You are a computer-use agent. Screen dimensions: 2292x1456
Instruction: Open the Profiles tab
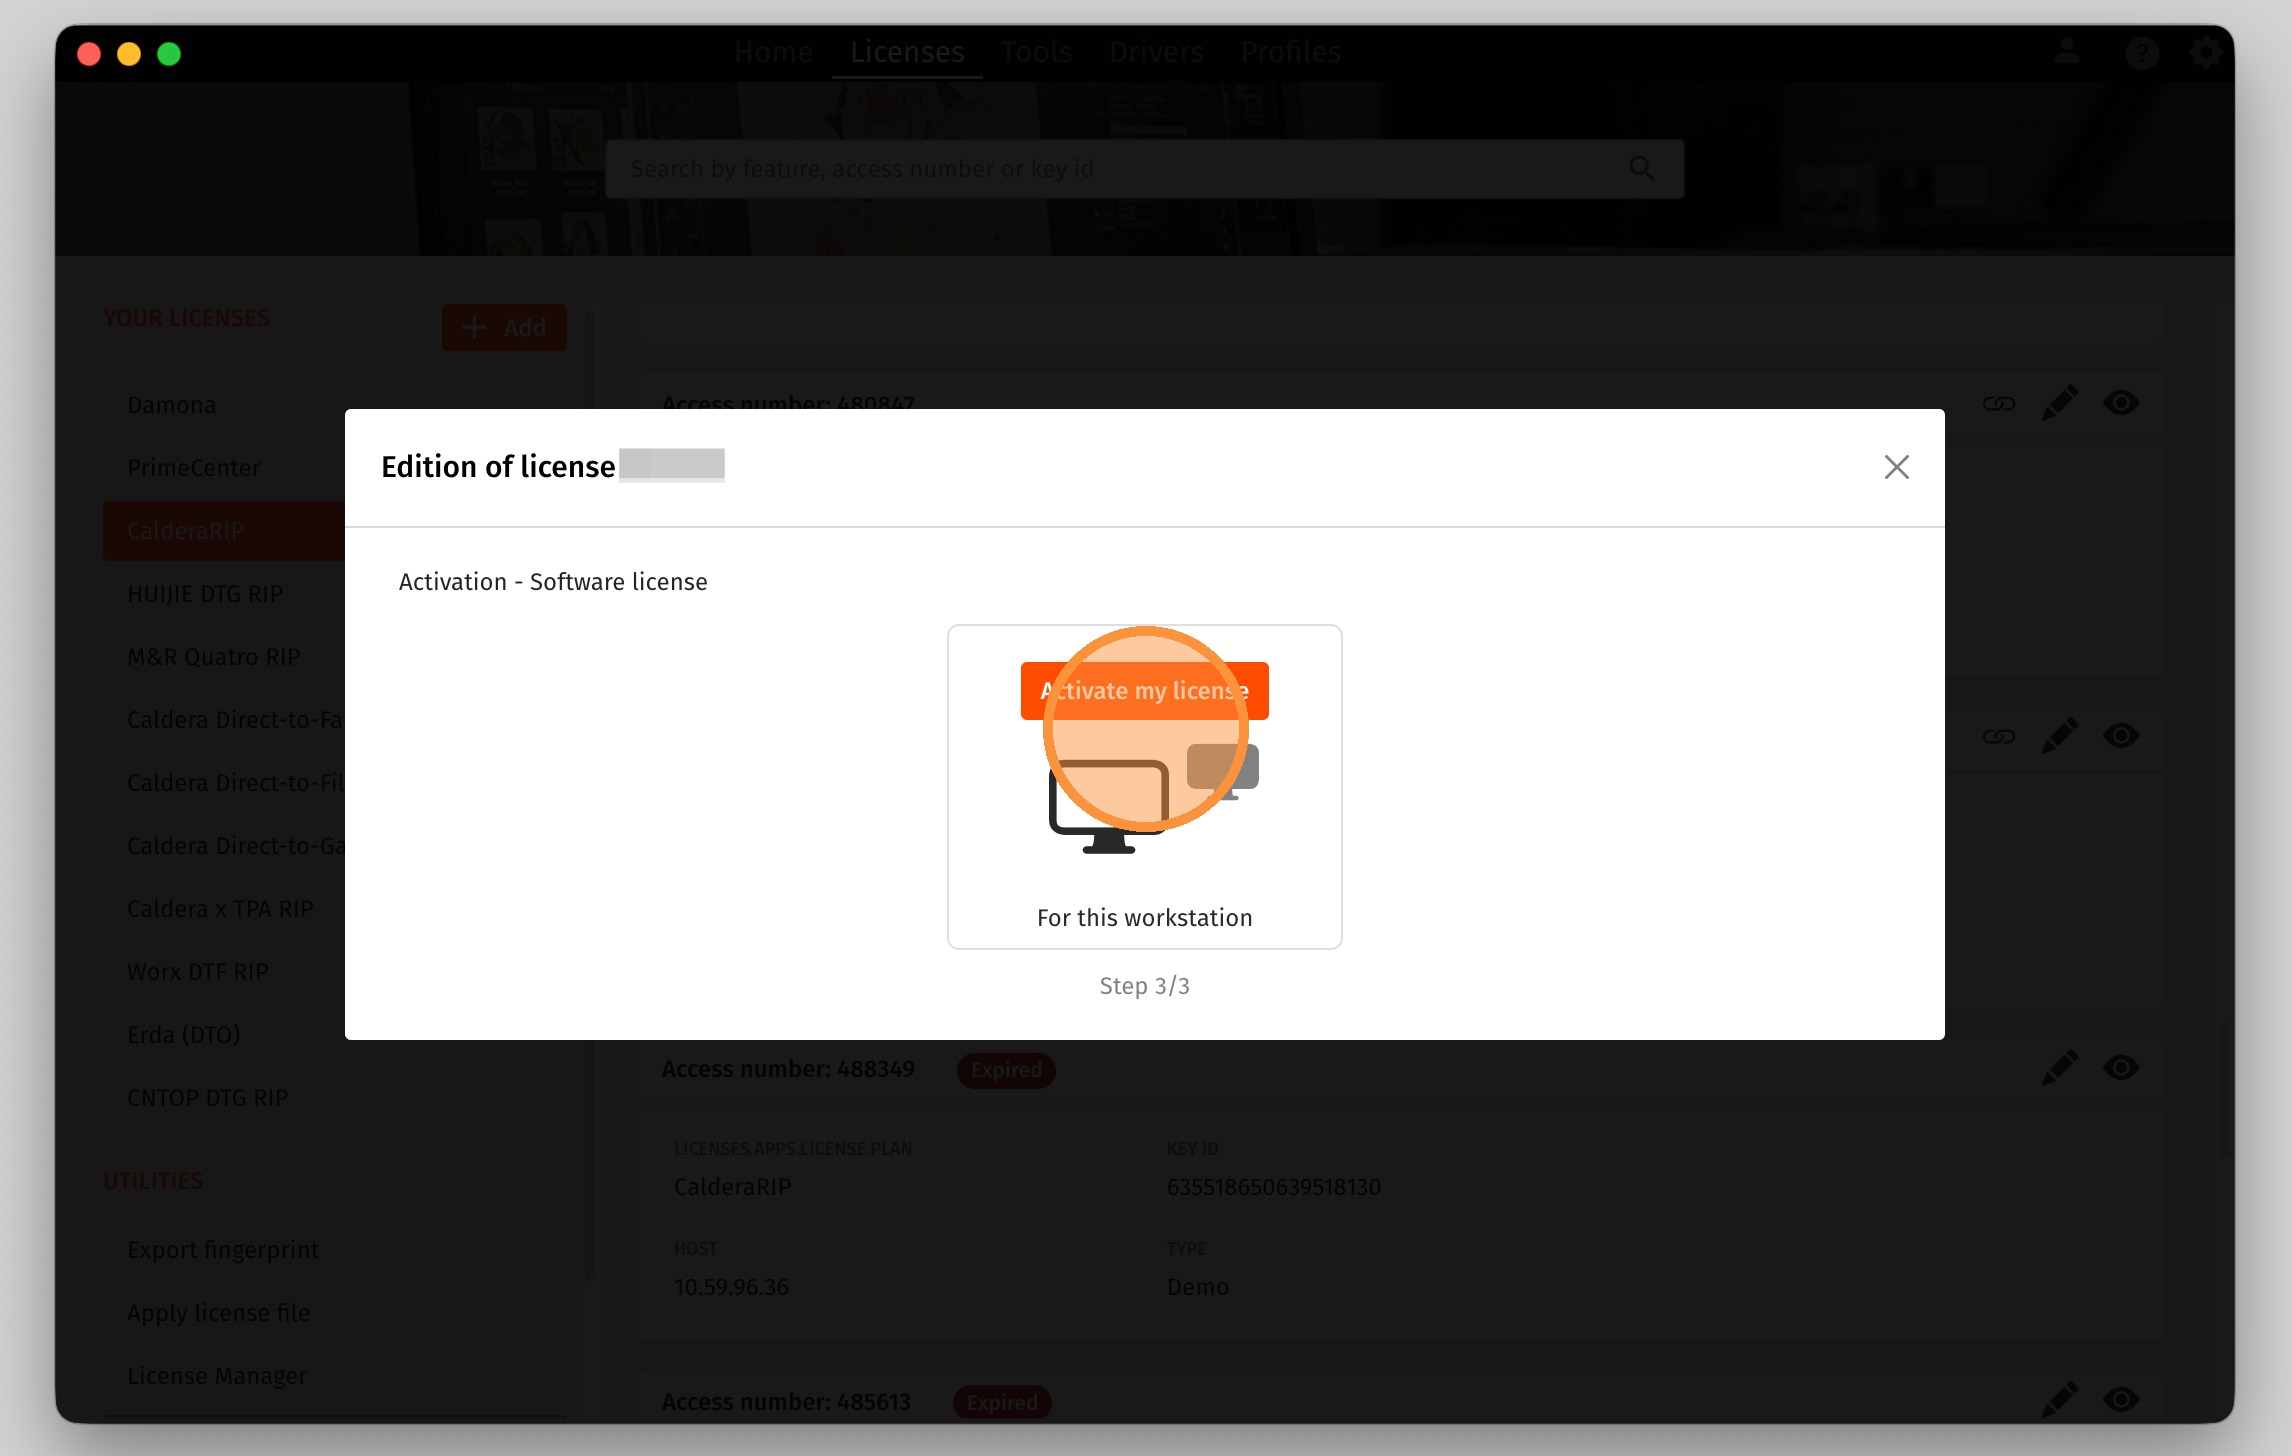pos(1291,52)
